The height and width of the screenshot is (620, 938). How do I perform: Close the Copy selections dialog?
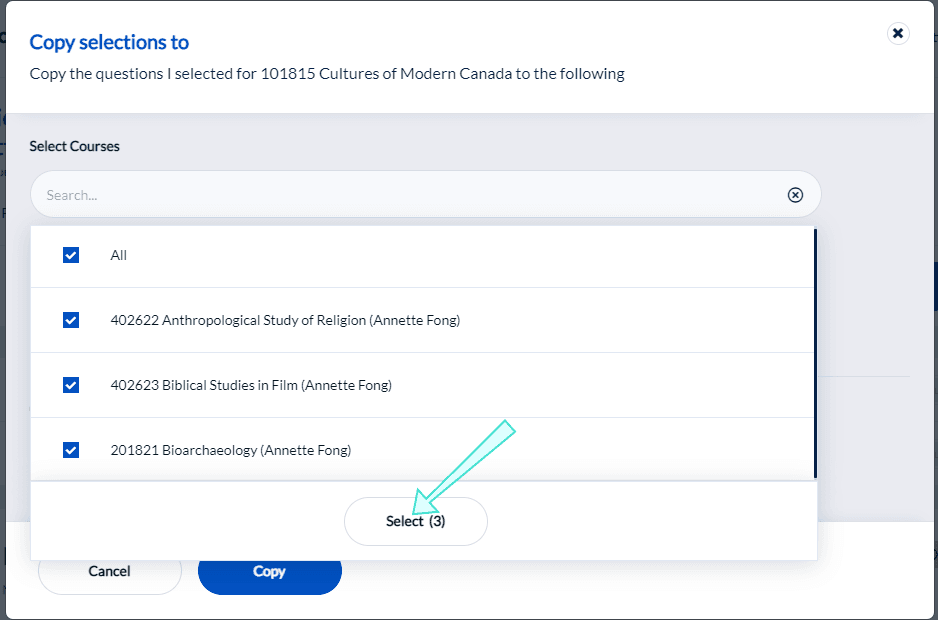(898, 34)
